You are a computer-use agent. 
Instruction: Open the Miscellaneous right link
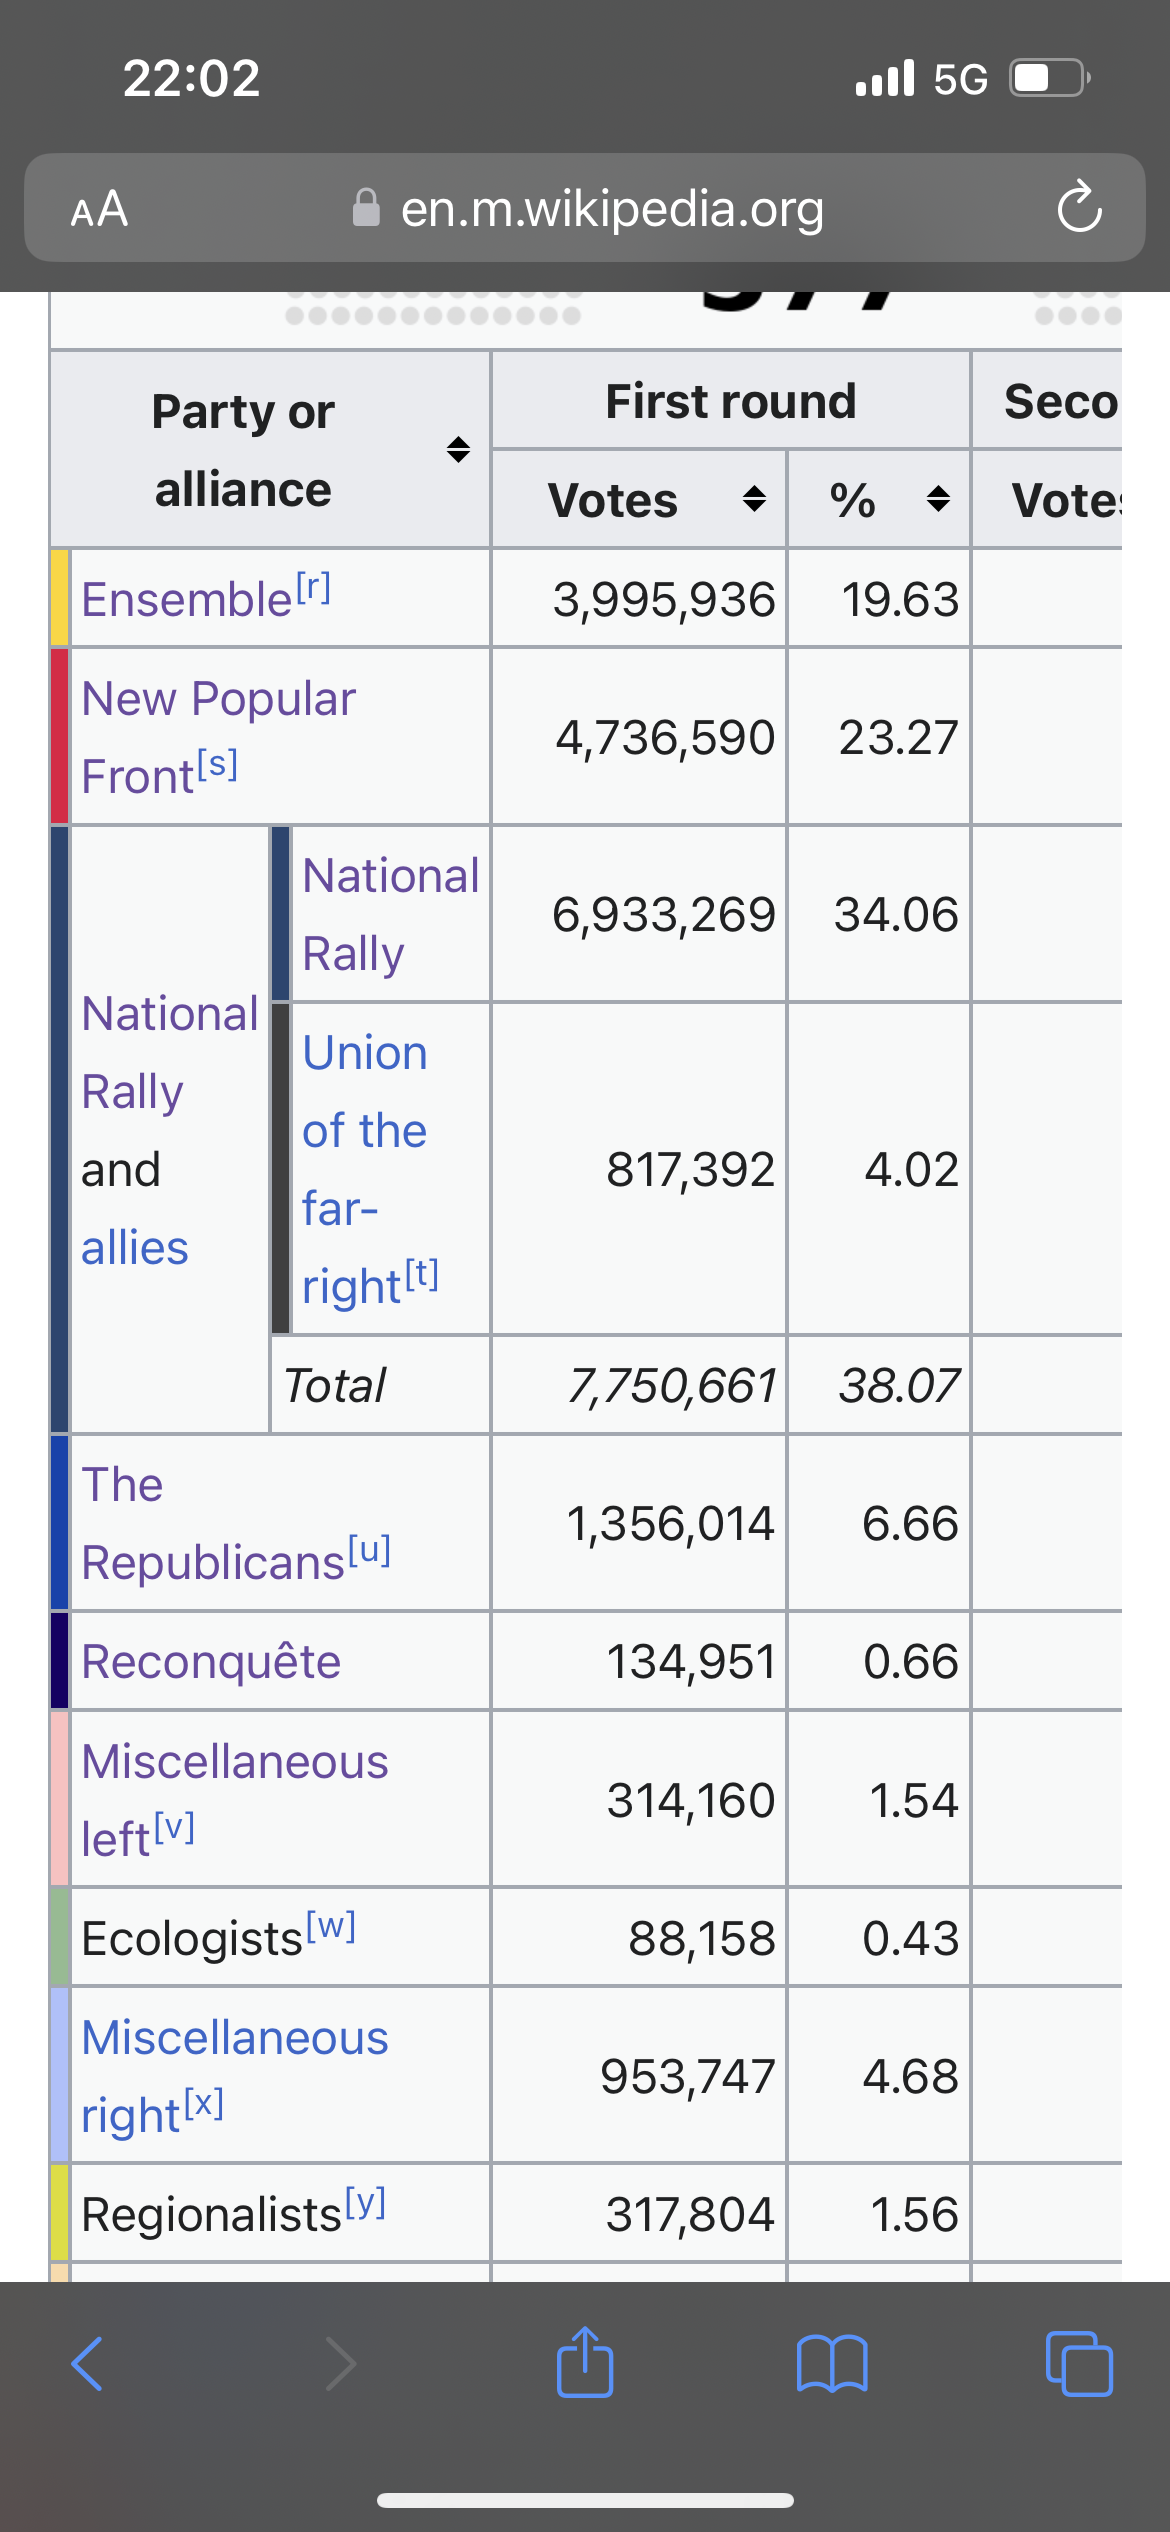coord(234,2076)
